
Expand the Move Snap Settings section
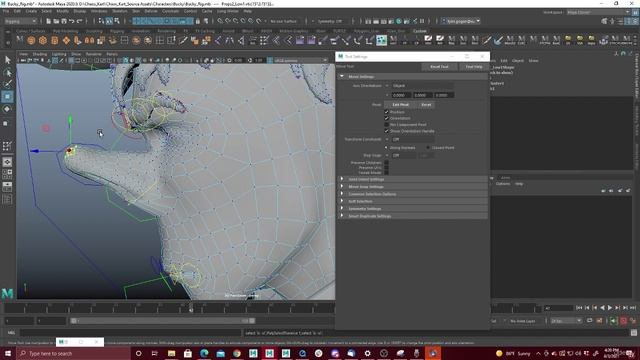(x=412, y=187)
